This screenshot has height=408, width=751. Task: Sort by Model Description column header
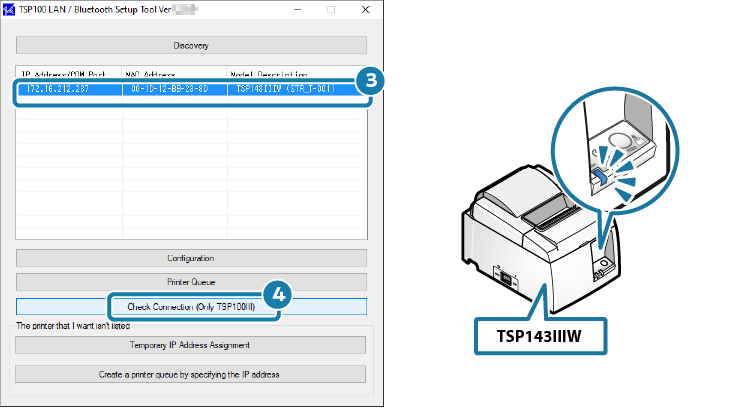pos(290,75)
